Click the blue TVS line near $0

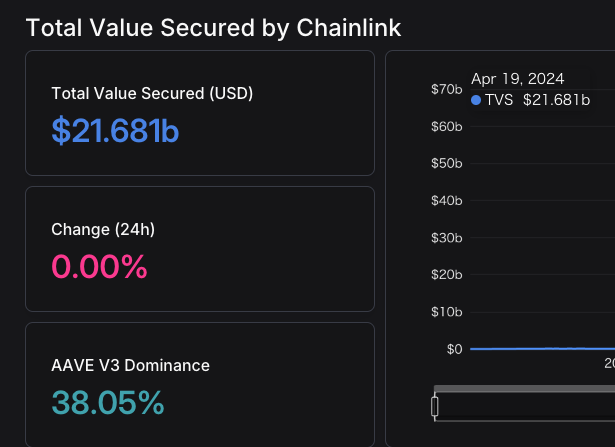click(542, 348)
